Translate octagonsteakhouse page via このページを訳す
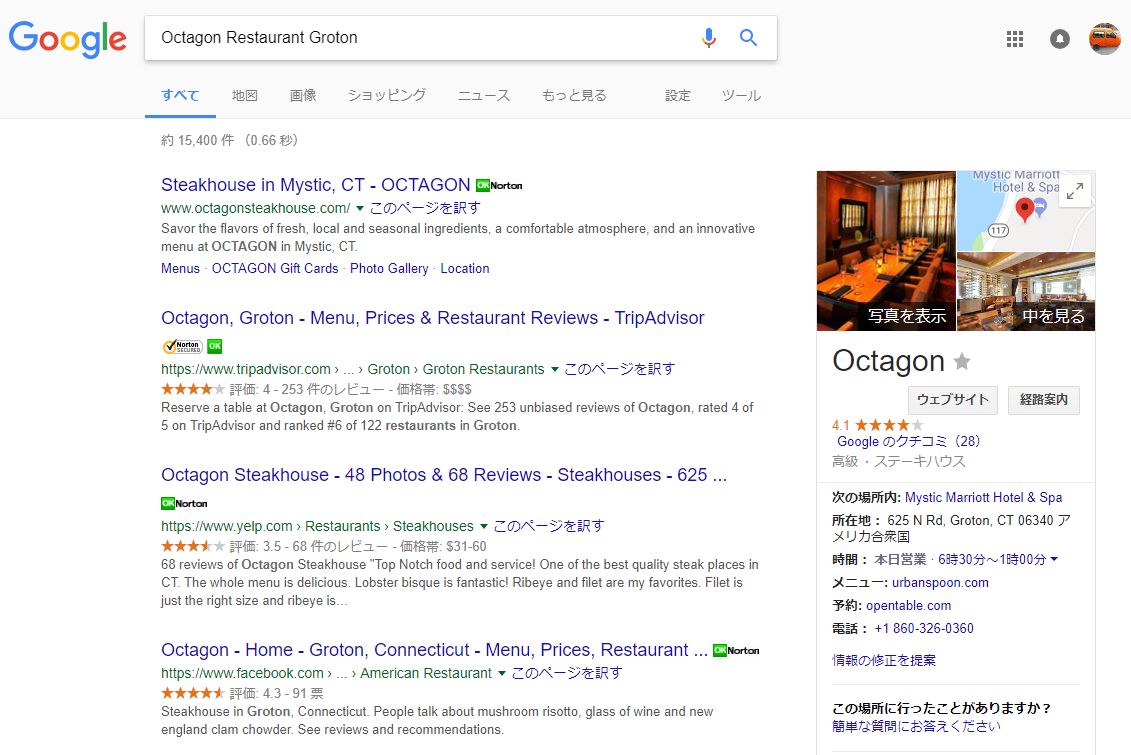 point(425,208)
